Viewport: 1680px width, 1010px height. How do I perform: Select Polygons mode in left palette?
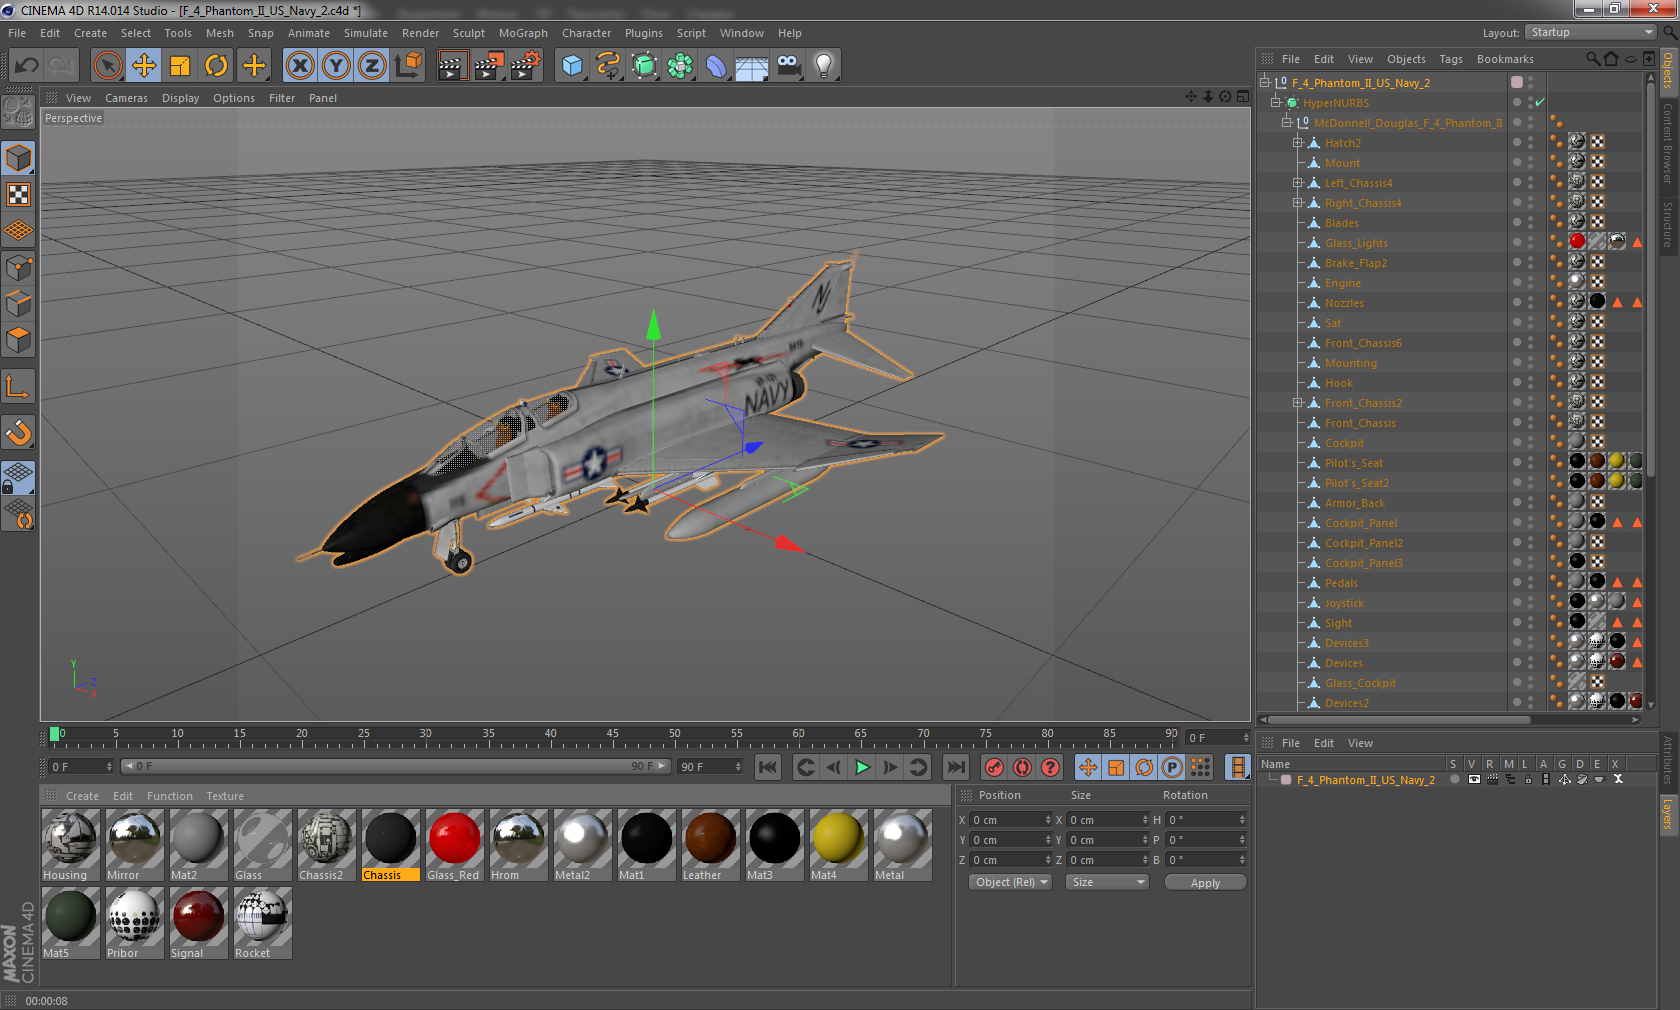tap(19, 340)
